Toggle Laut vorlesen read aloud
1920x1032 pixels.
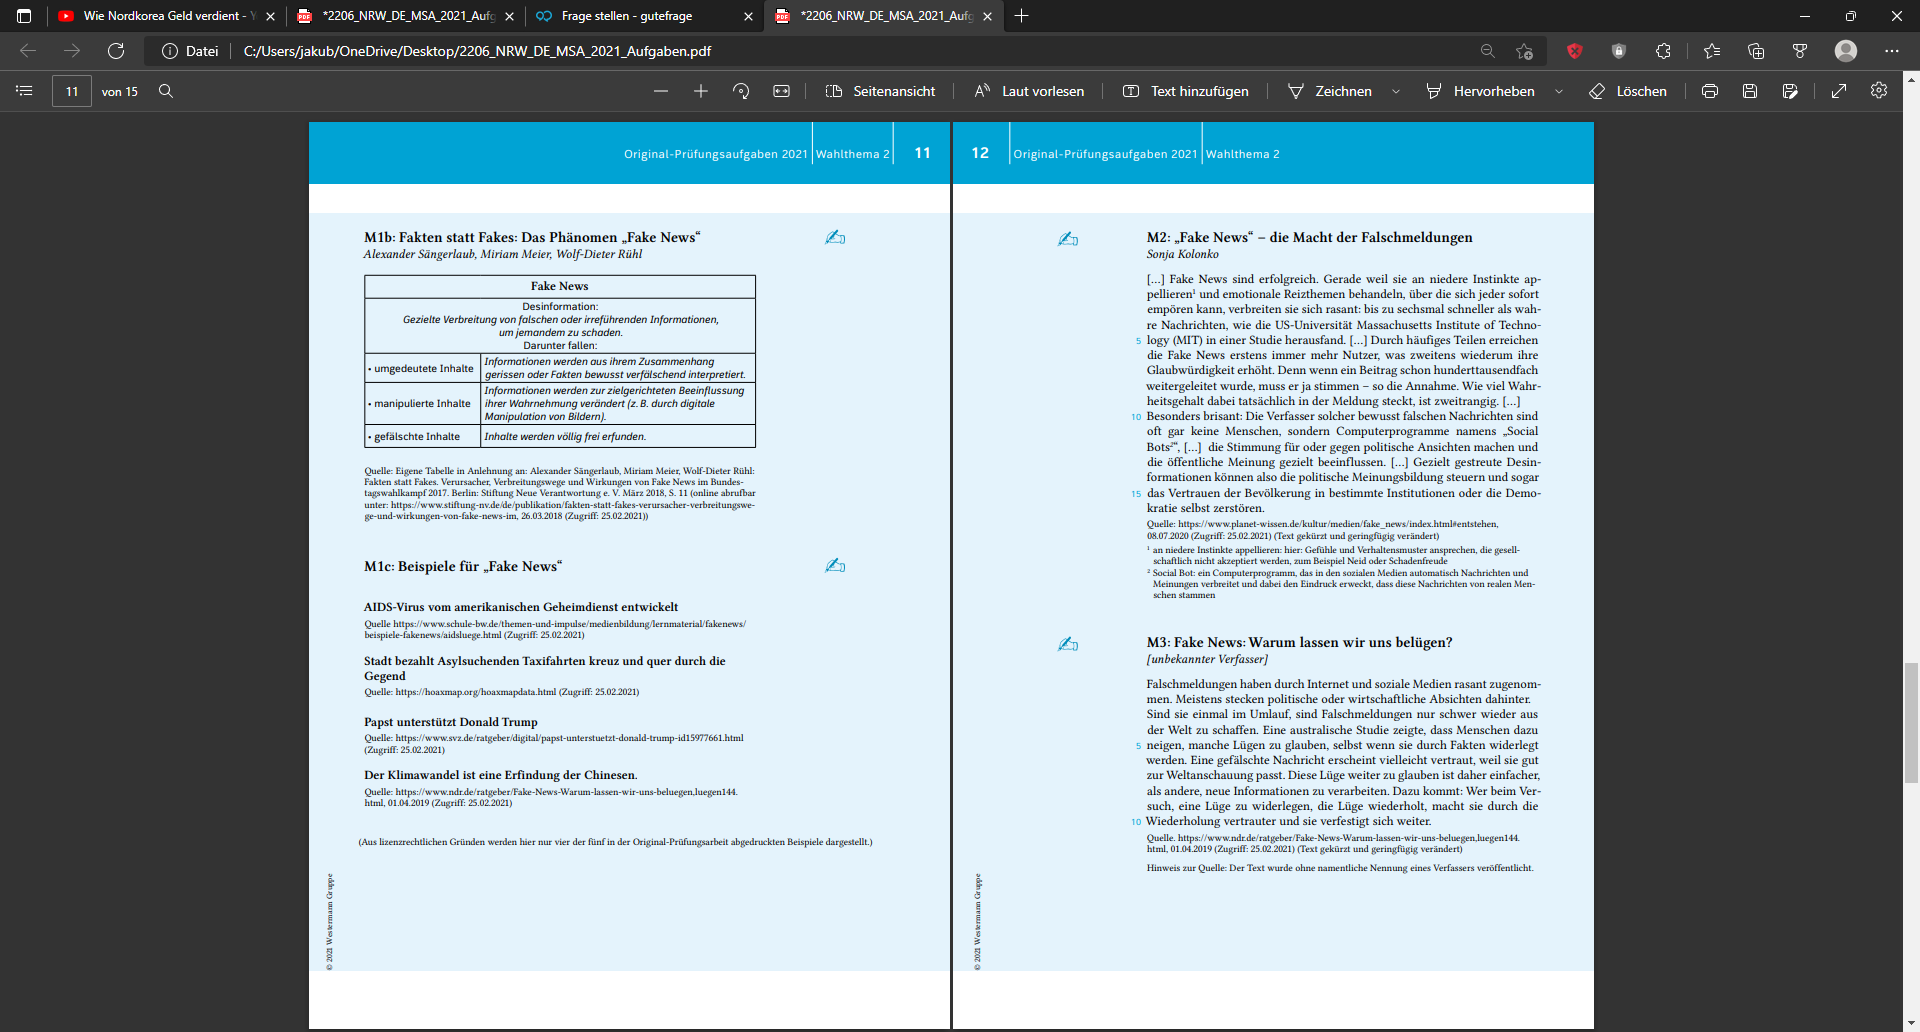1030,91
